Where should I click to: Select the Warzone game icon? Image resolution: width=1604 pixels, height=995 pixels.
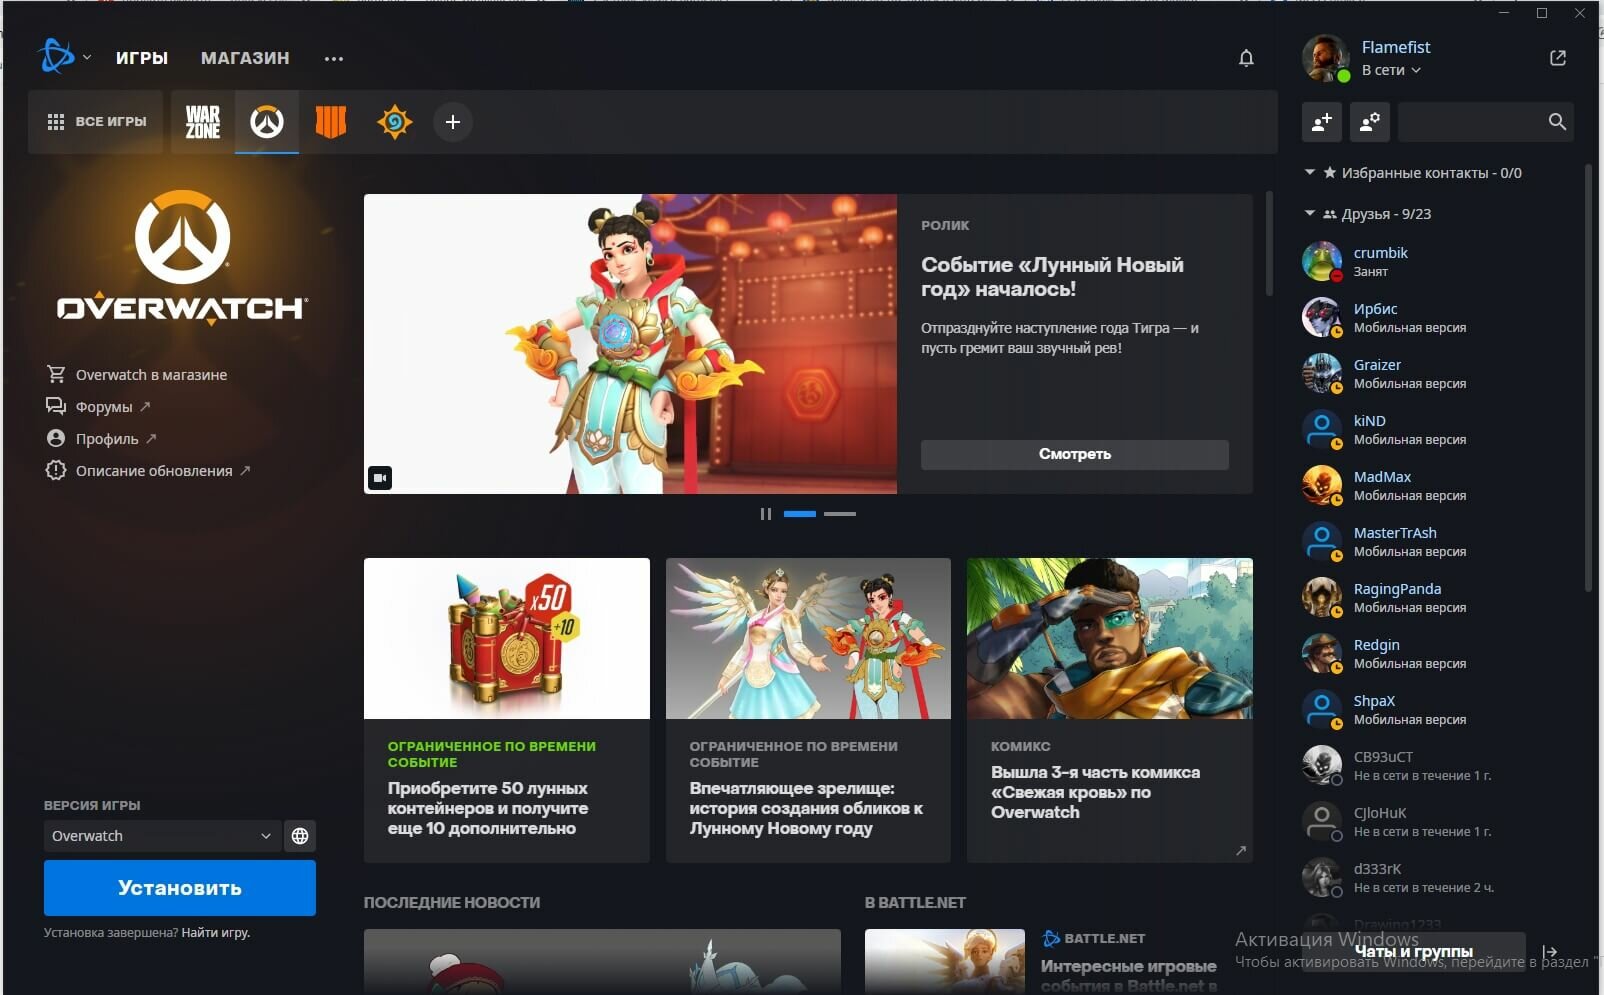(203, 122)
